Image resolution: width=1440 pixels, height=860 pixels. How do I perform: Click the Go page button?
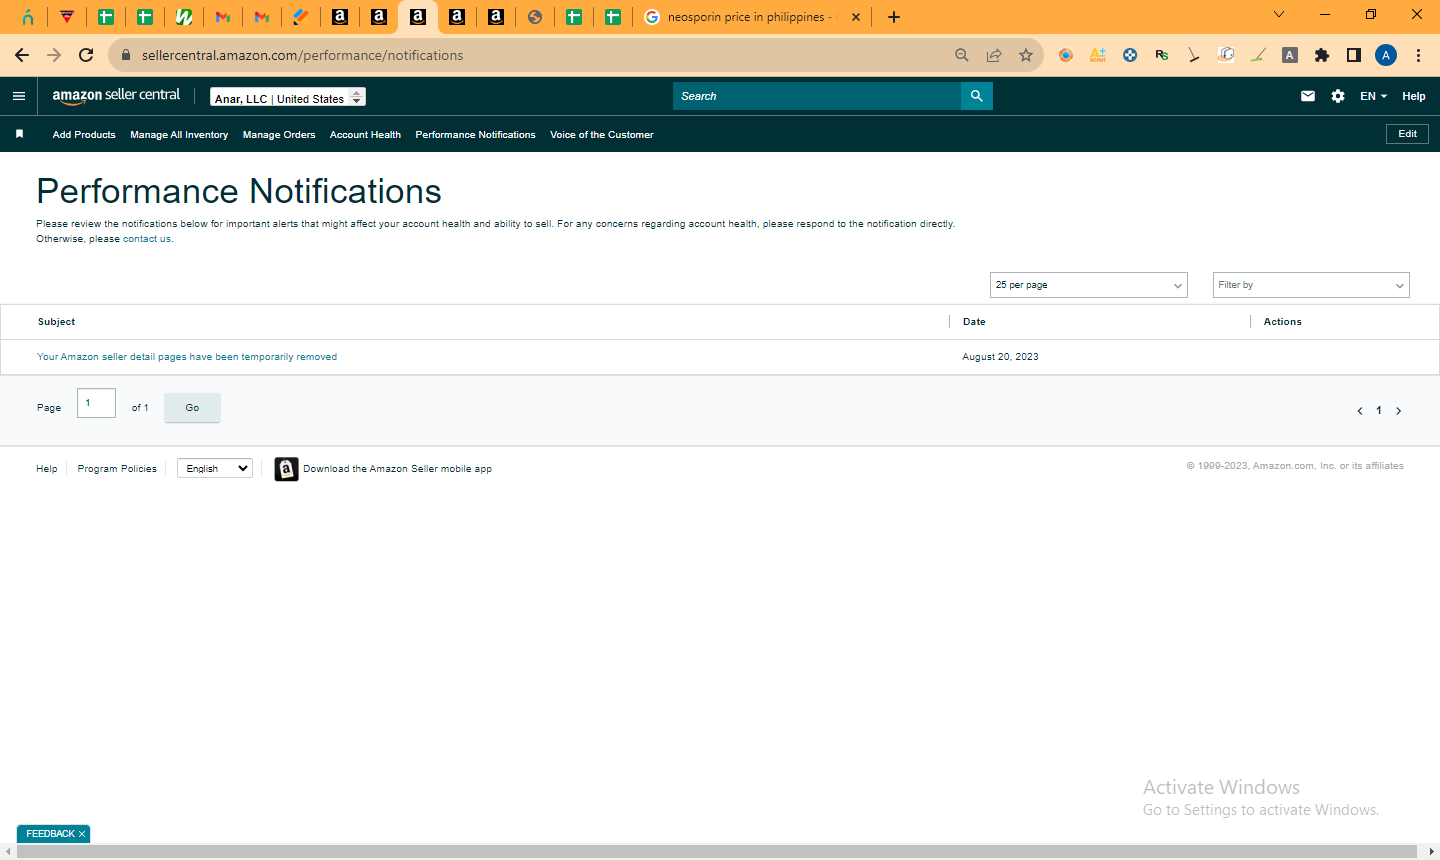click(192, 408)
